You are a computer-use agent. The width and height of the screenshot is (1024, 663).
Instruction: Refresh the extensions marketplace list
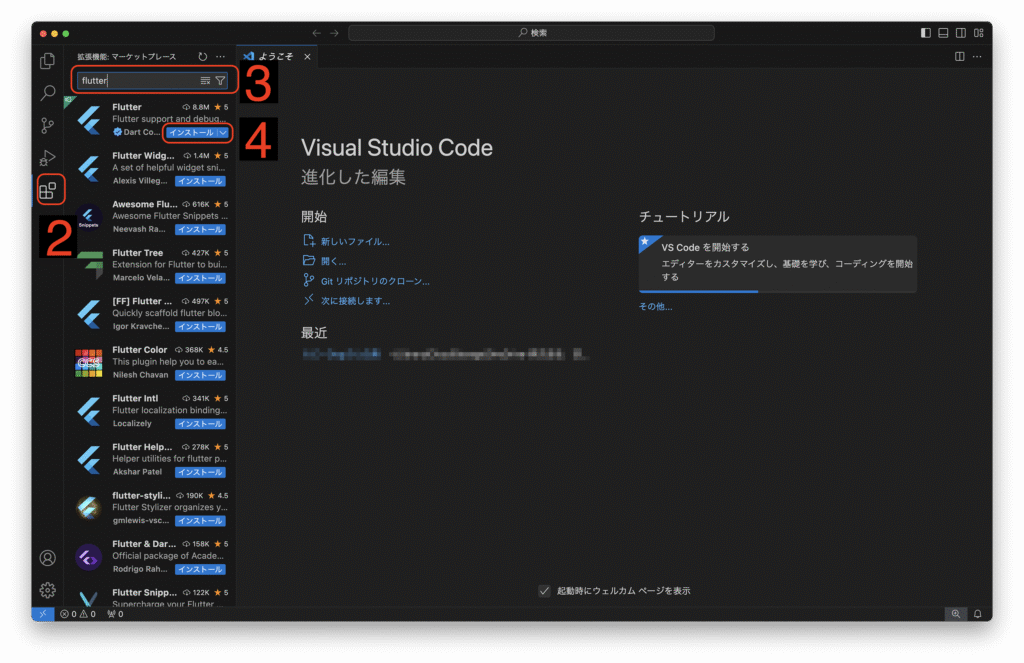tap(202, 57)
